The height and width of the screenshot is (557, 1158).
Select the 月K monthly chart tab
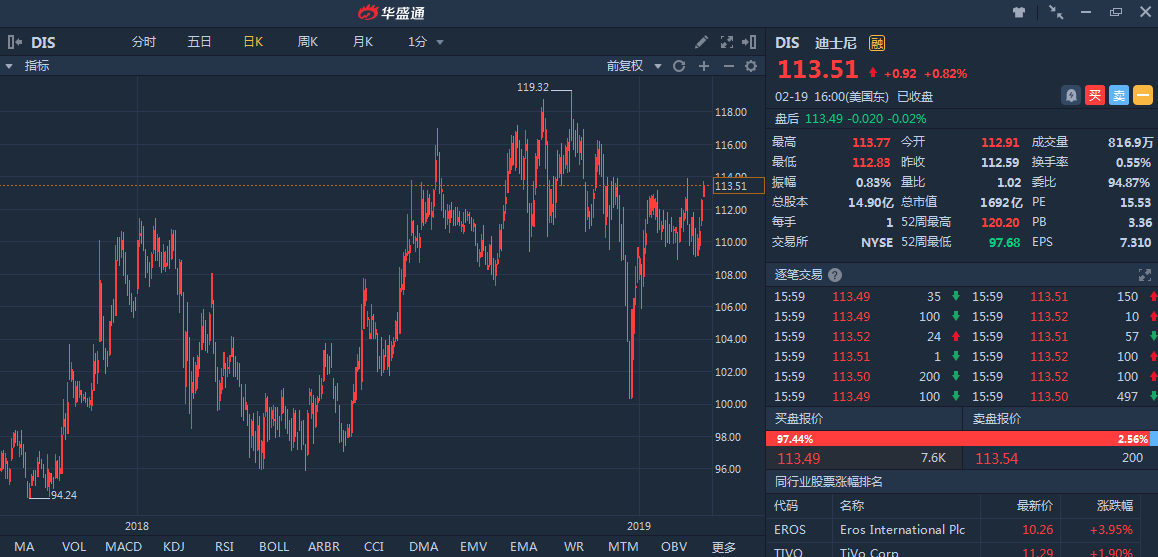coord(363,42)
